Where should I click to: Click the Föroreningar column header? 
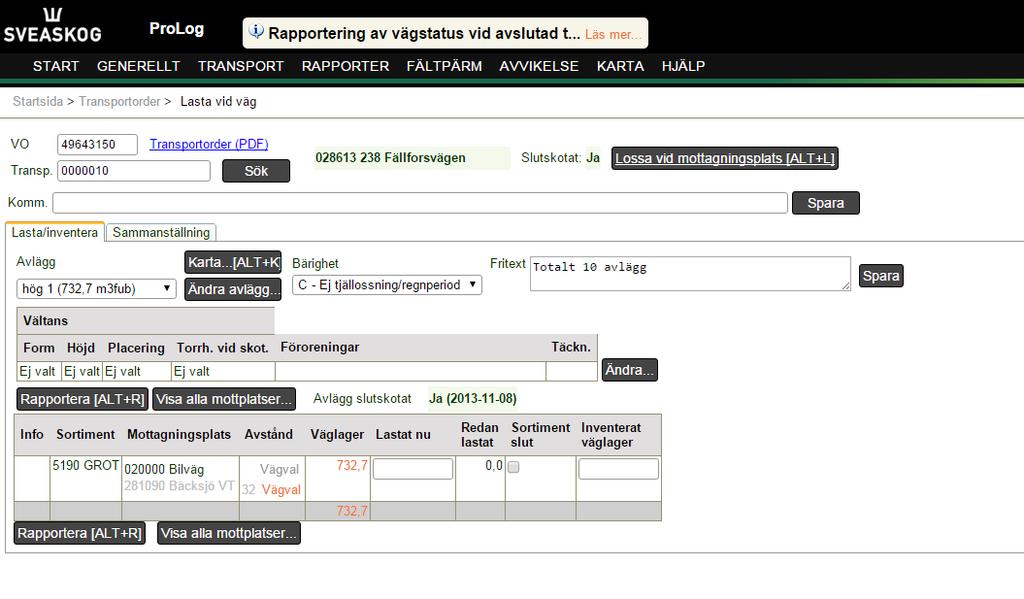point(320,347)
